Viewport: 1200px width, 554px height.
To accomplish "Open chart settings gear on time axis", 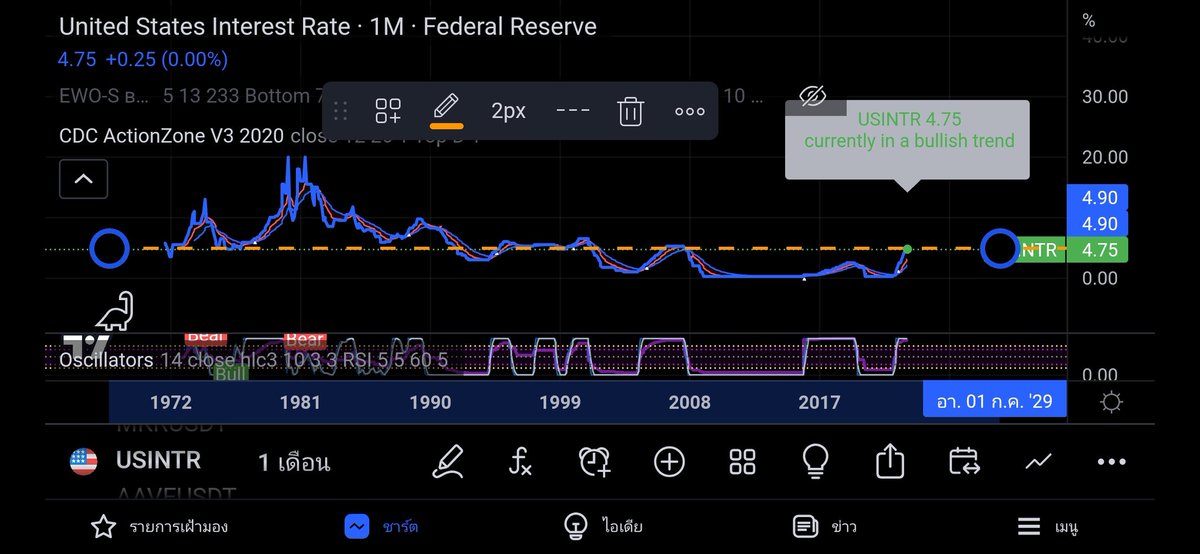I will 1110,402.
